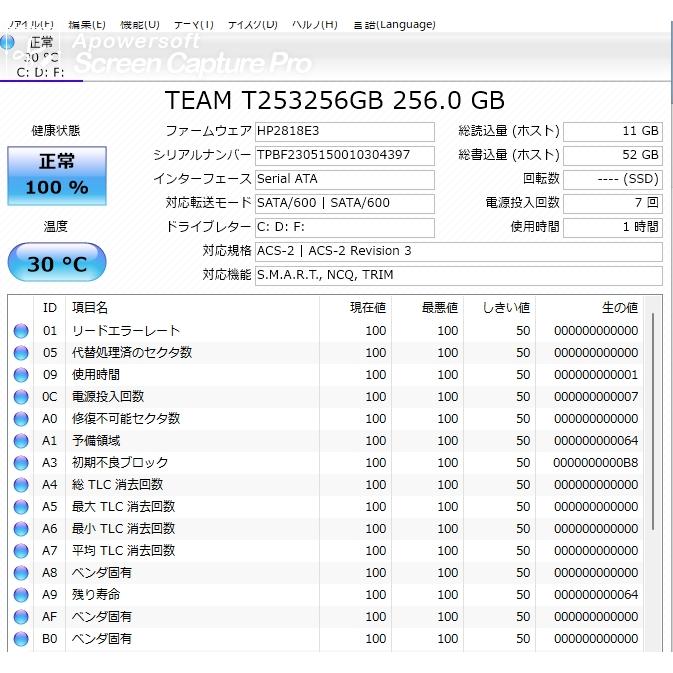Click status circle for ID AF row
673x673 pixels.
tap(21, 617)
